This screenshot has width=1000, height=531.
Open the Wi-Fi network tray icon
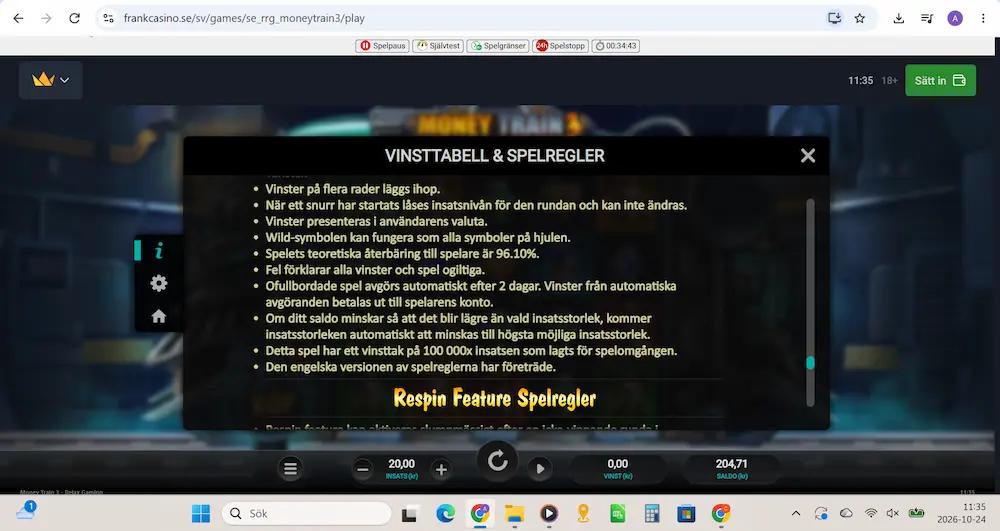tap(871, 513)
